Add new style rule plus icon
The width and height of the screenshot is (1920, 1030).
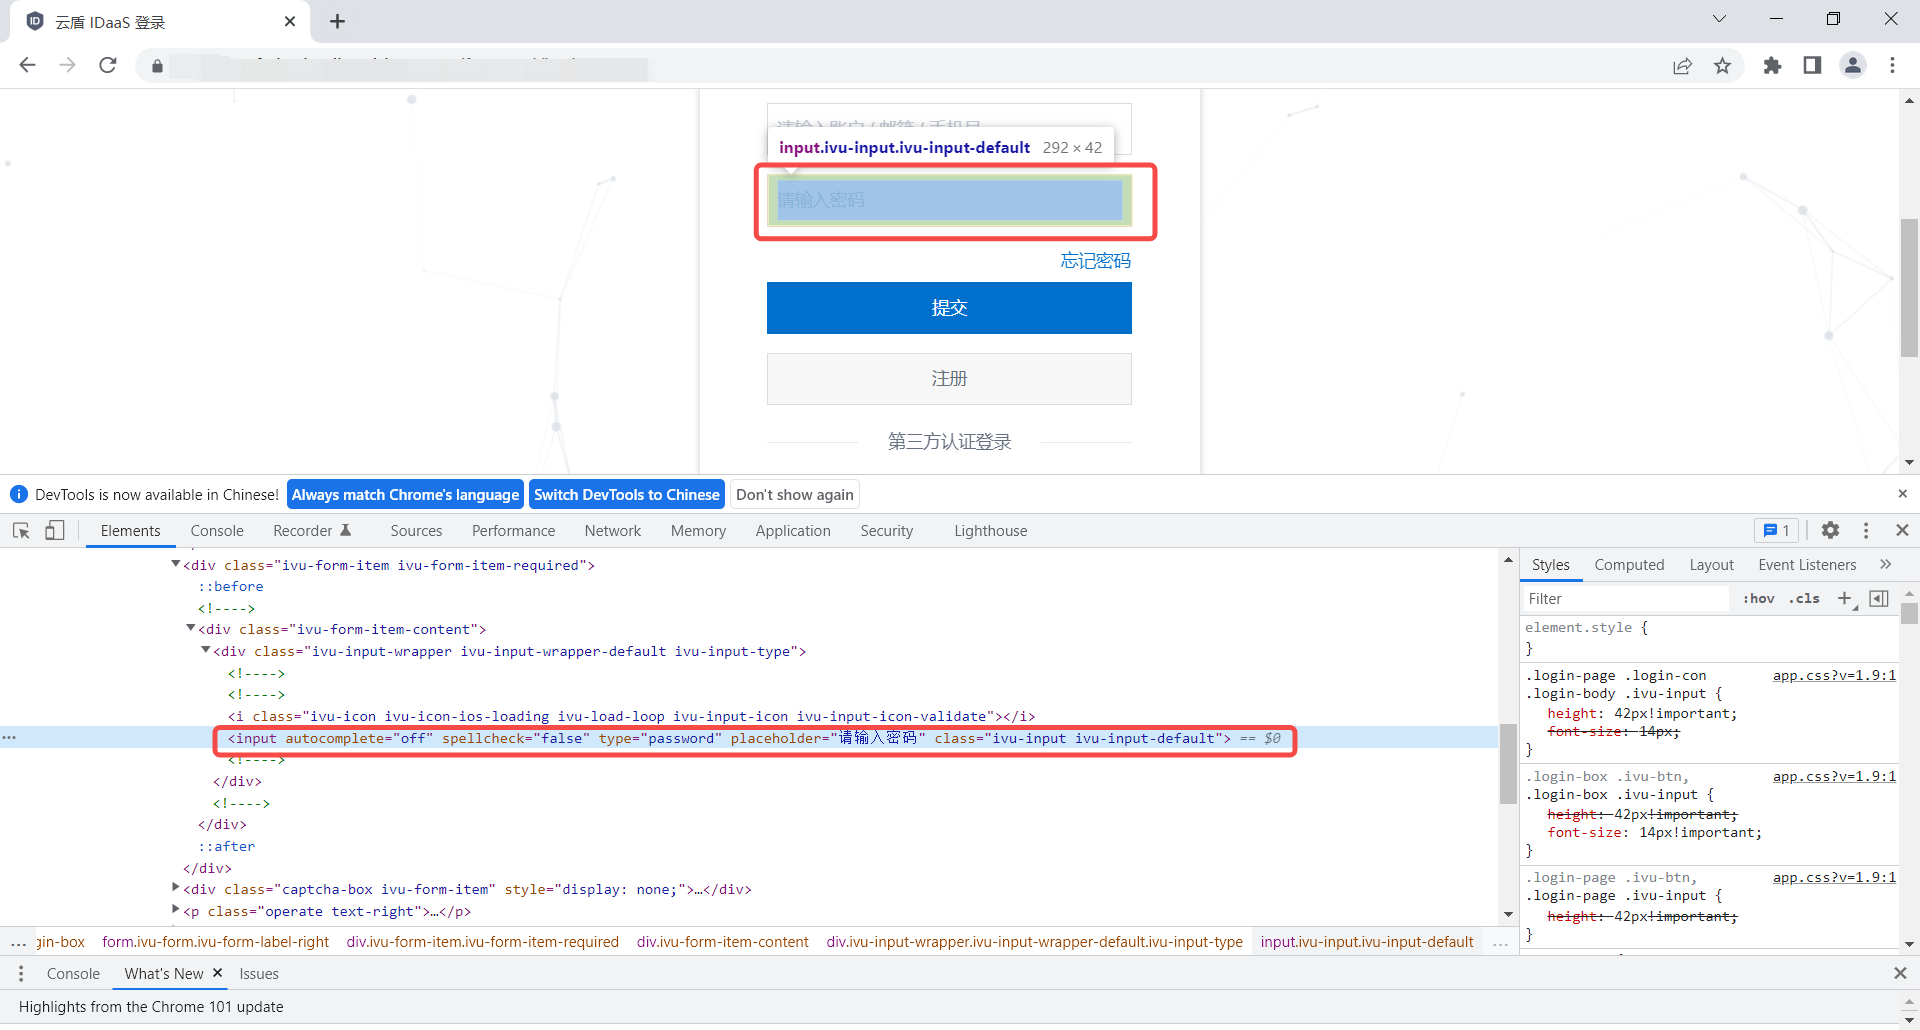(1845, 598)
